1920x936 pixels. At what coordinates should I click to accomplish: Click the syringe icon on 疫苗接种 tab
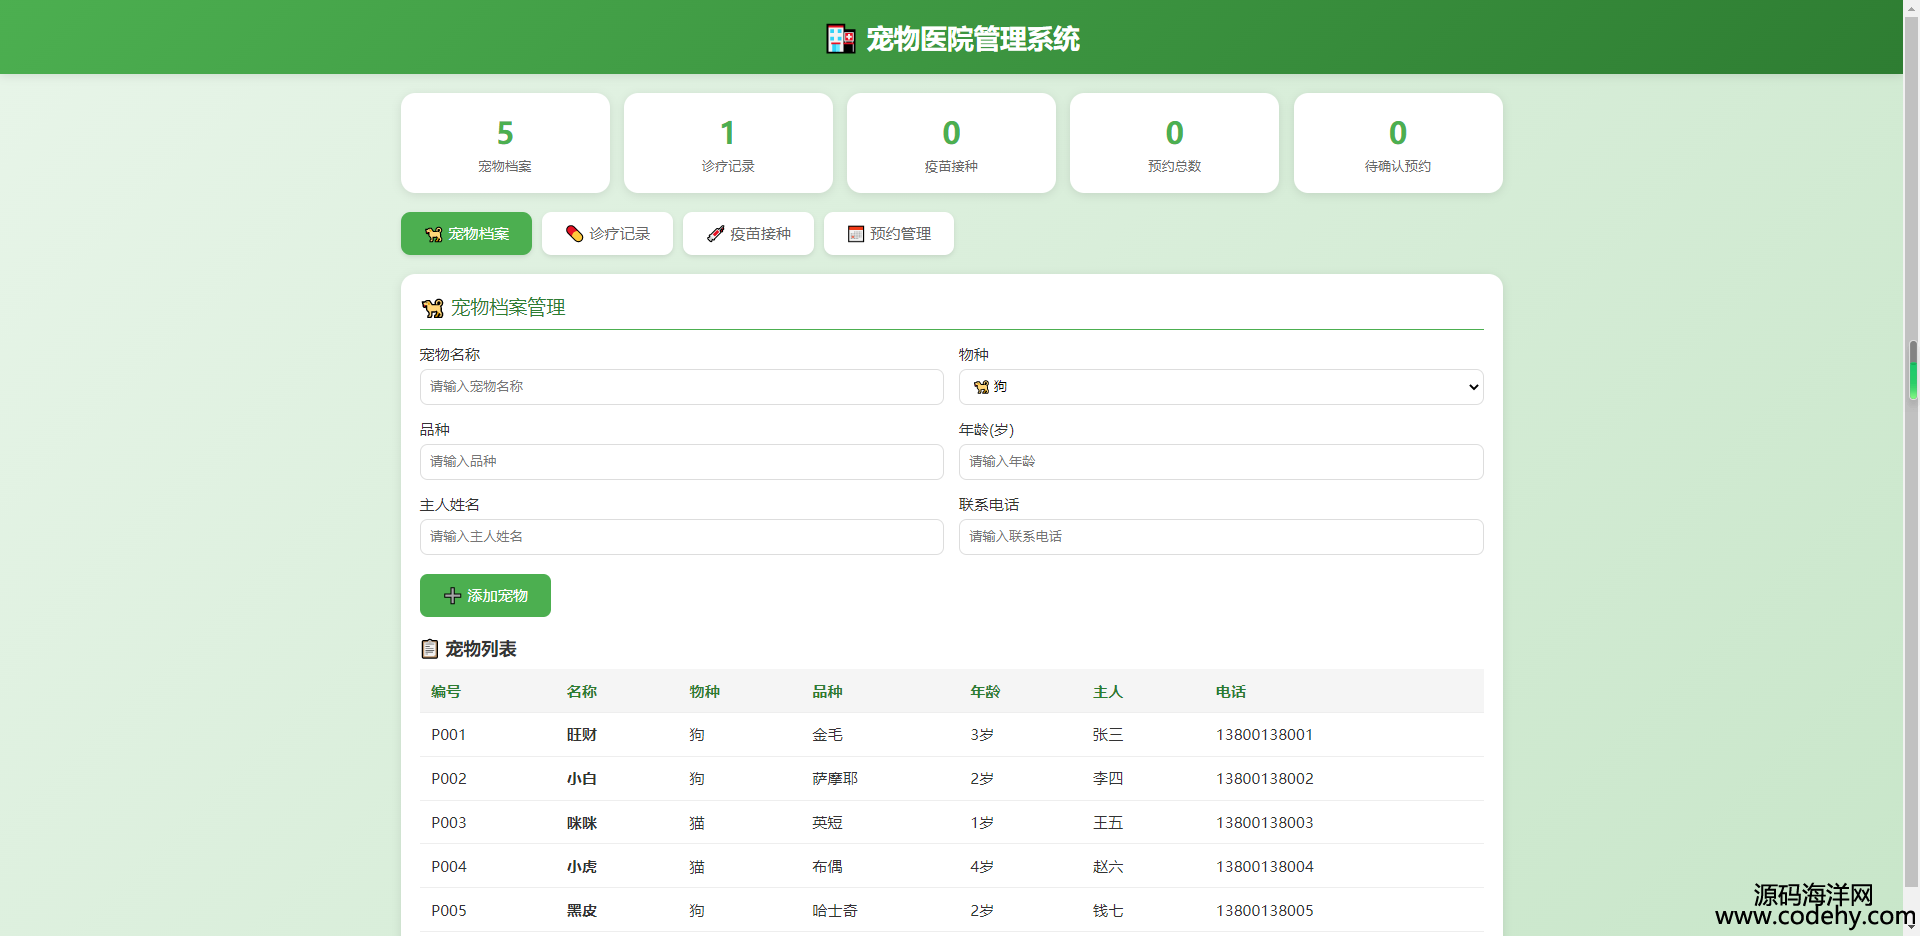click(x=715, y=234)
